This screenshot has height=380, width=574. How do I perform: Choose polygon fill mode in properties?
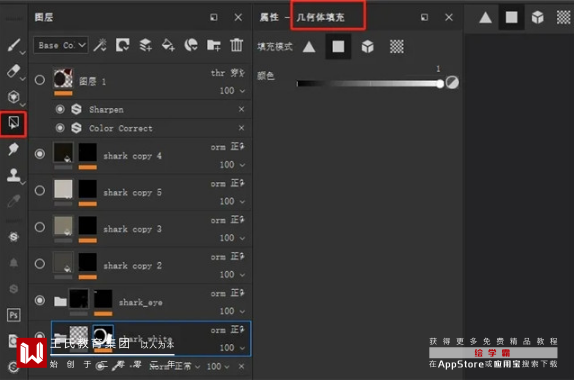(x=338, y=46)
